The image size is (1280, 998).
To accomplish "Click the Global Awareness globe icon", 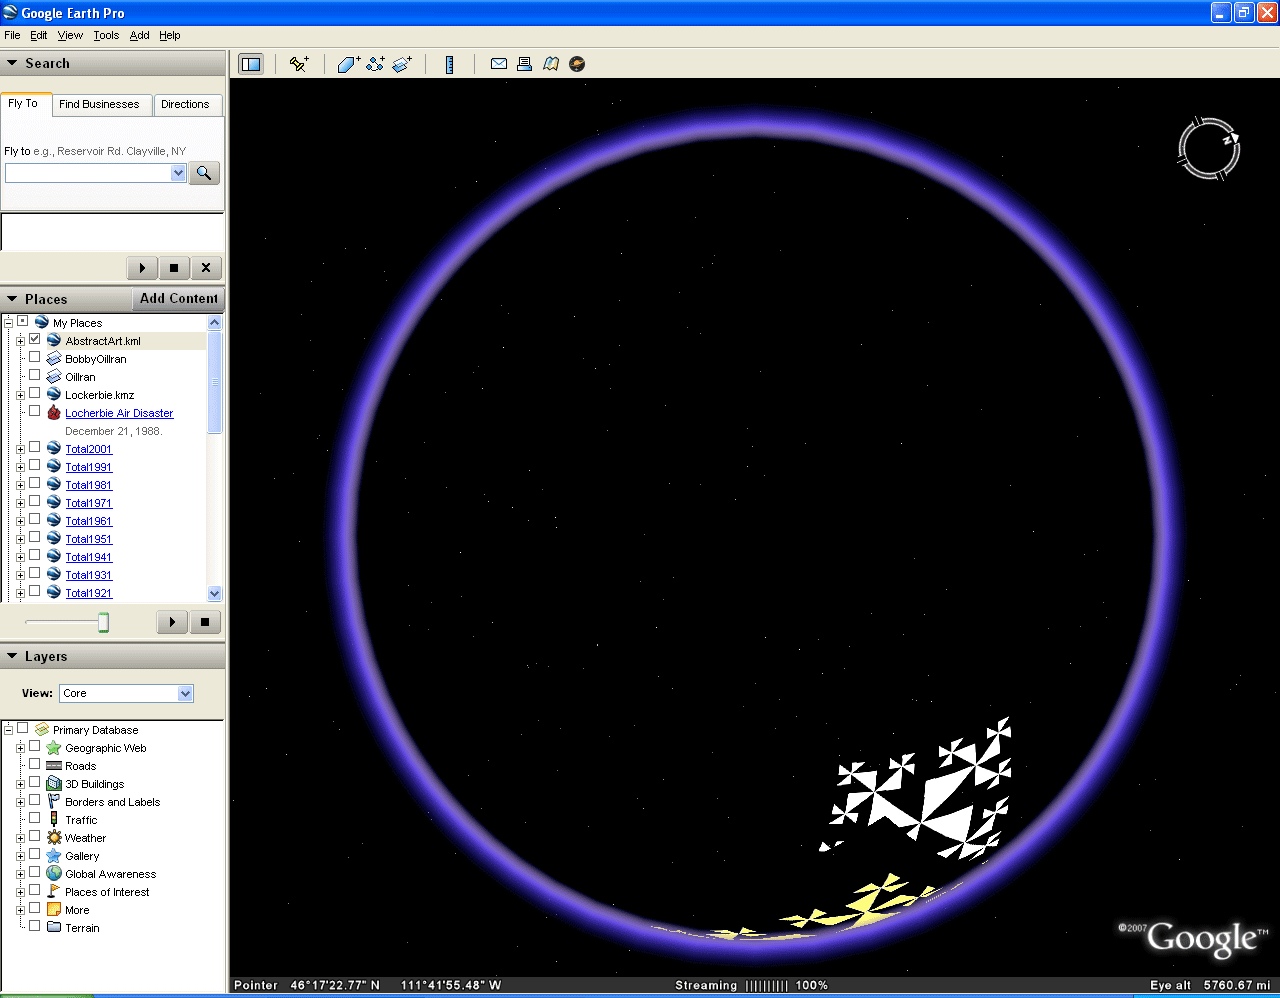I will [x=54, y=874].
